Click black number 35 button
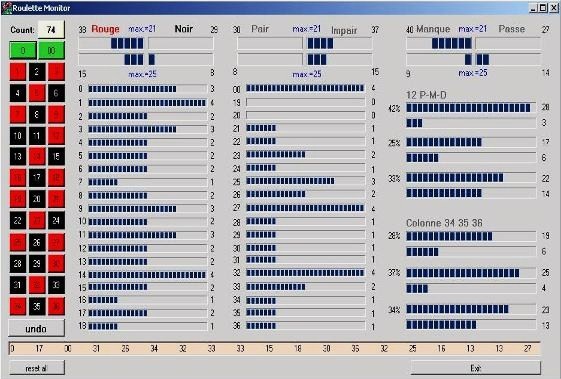Viewport: 561px width, 379px height. coord(37,306)
